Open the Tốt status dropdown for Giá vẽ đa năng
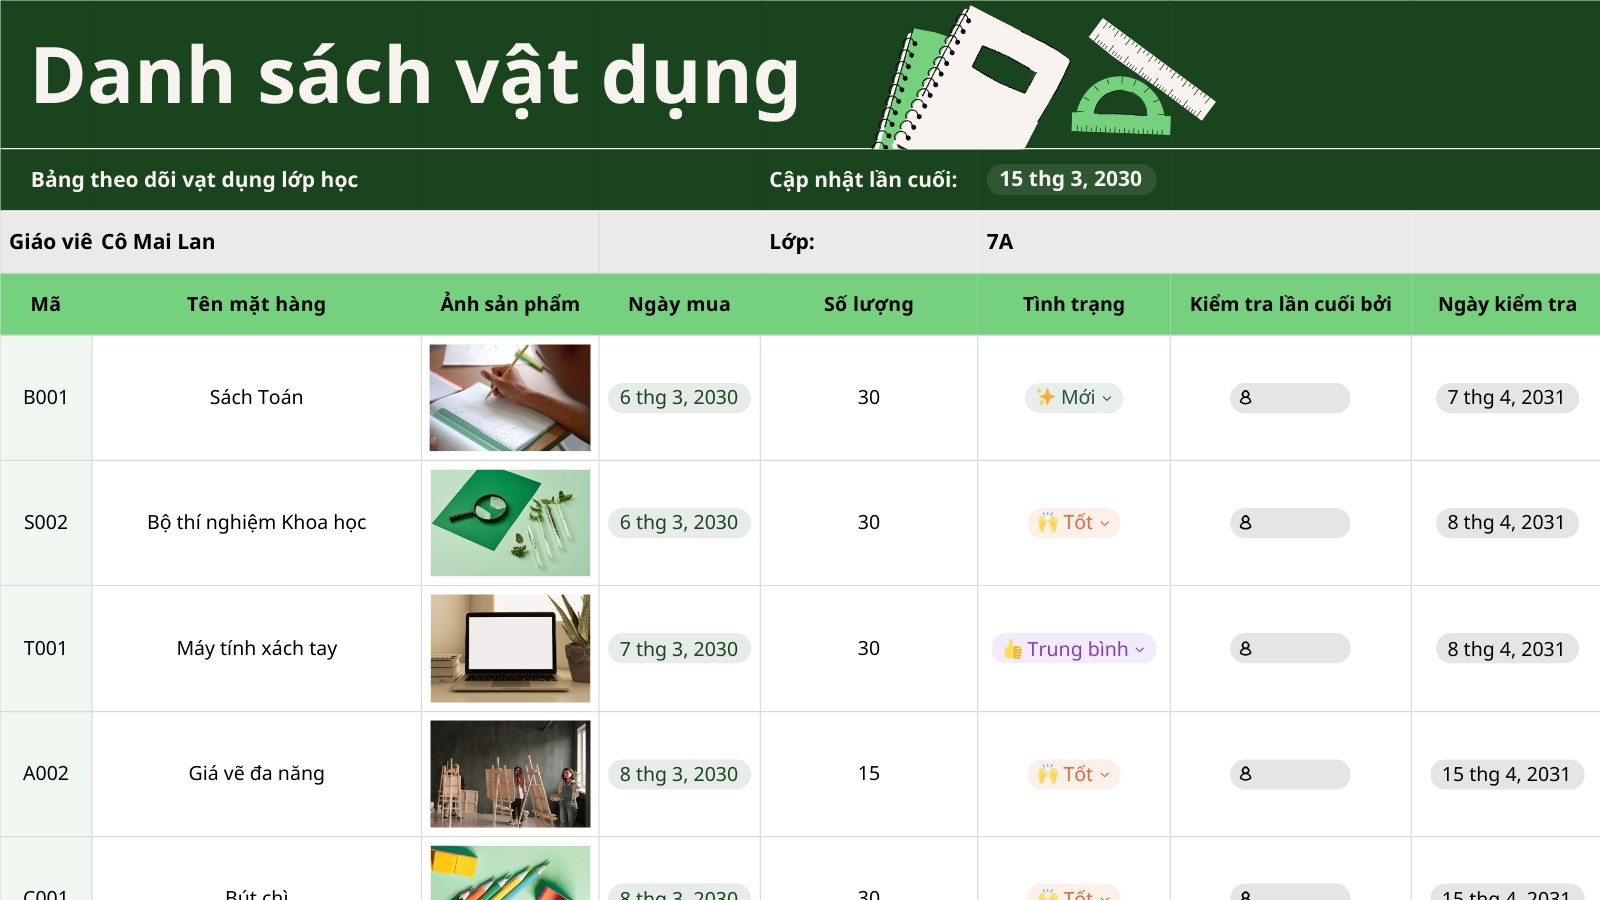 coord(1074,774)
